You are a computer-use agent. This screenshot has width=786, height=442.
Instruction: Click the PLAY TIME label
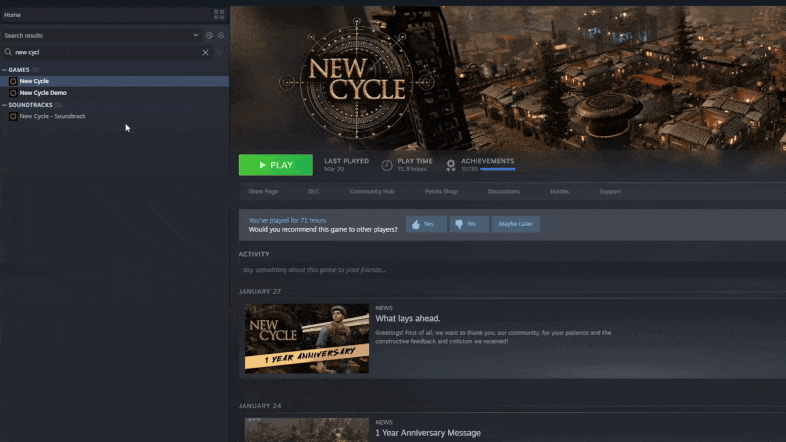click(415, 161)
